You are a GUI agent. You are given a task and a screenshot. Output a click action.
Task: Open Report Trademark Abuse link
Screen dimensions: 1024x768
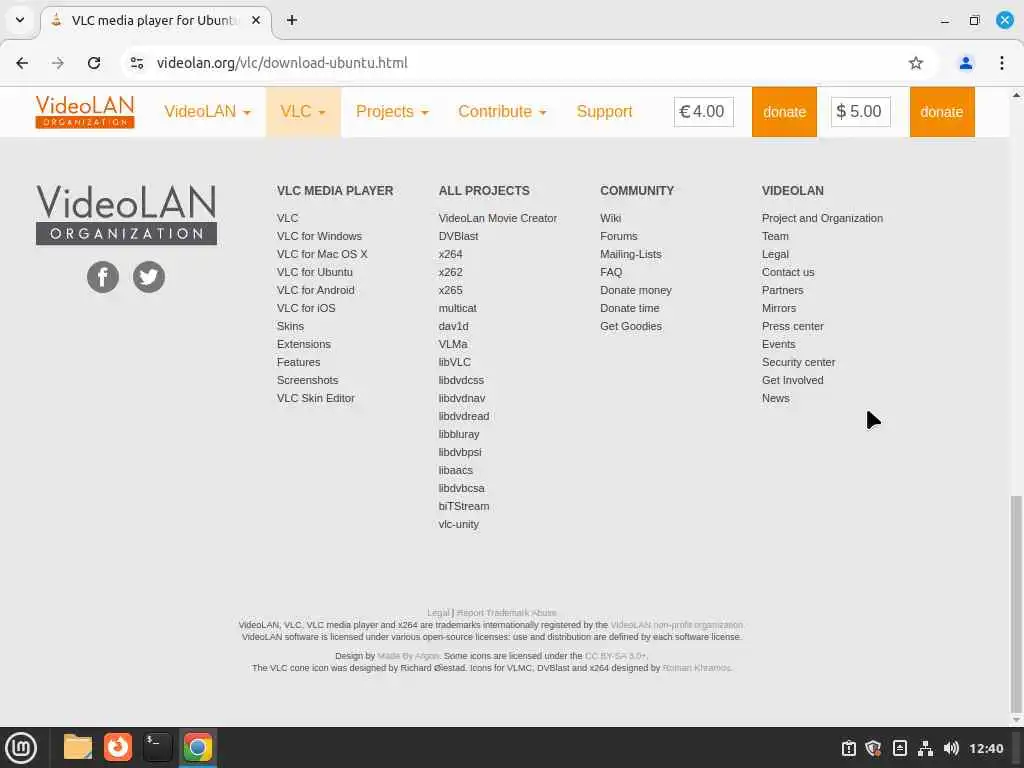506,613
